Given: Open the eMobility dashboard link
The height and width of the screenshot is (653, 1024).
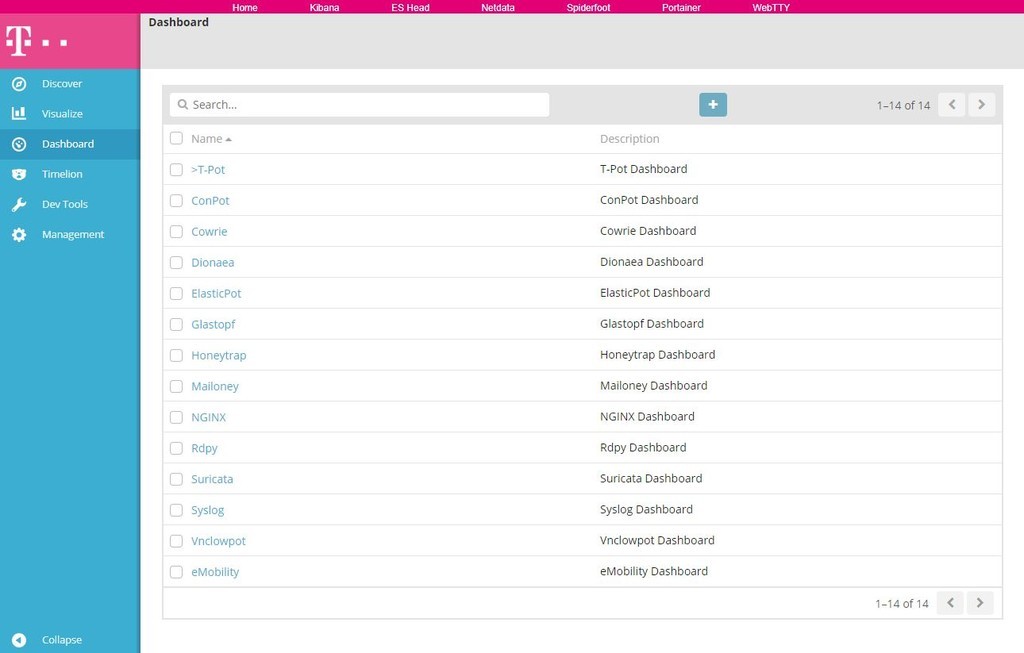Looking at the screenshot, I should (x=215, y=572).
